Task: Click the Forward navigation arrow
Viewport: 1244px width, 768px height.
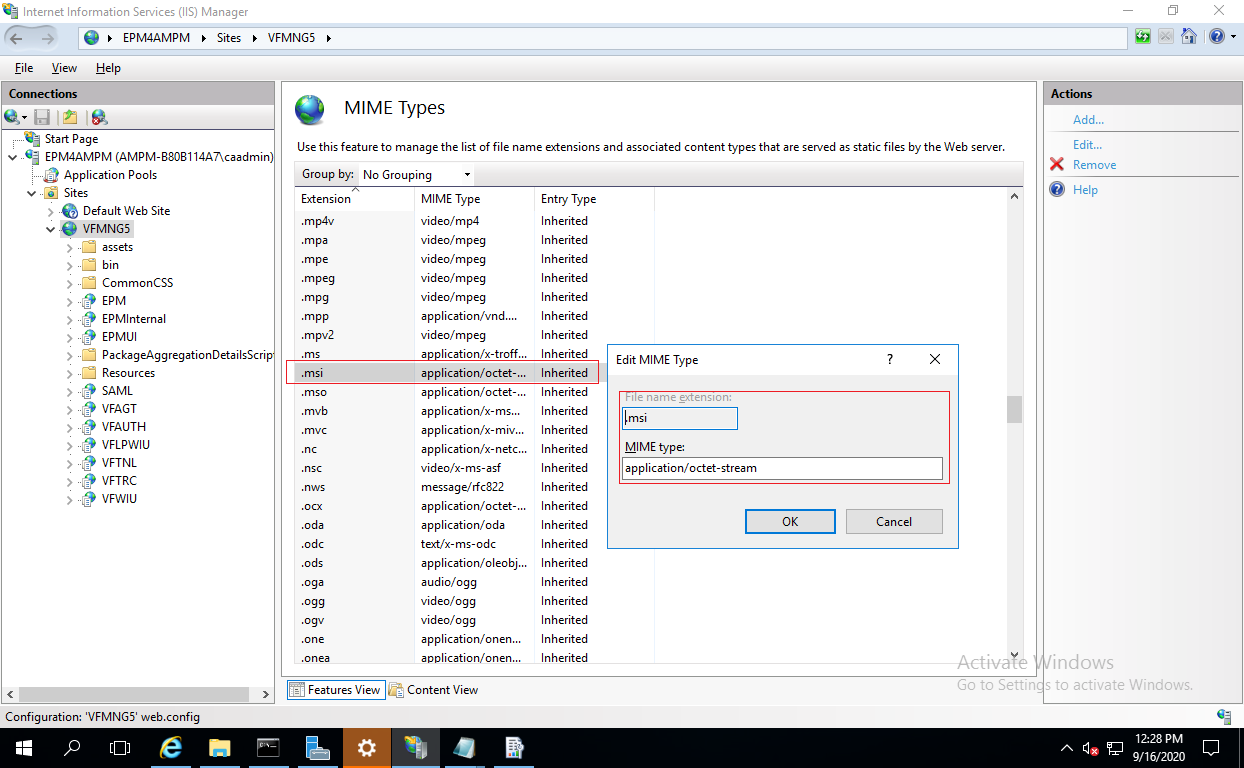Action: click(x=48, y=37)
